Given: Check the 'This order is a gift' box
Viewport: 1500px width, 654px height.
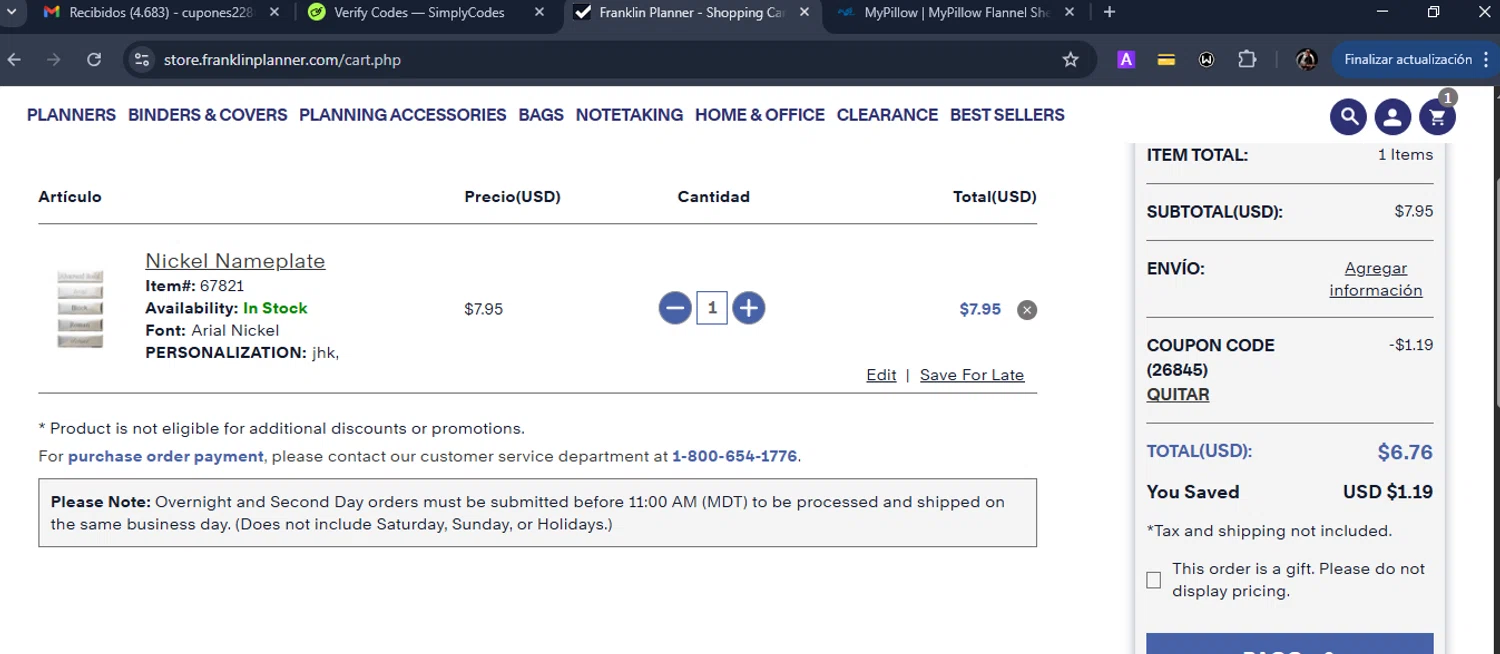Looking at the screenshot, I should [1154, 580].
